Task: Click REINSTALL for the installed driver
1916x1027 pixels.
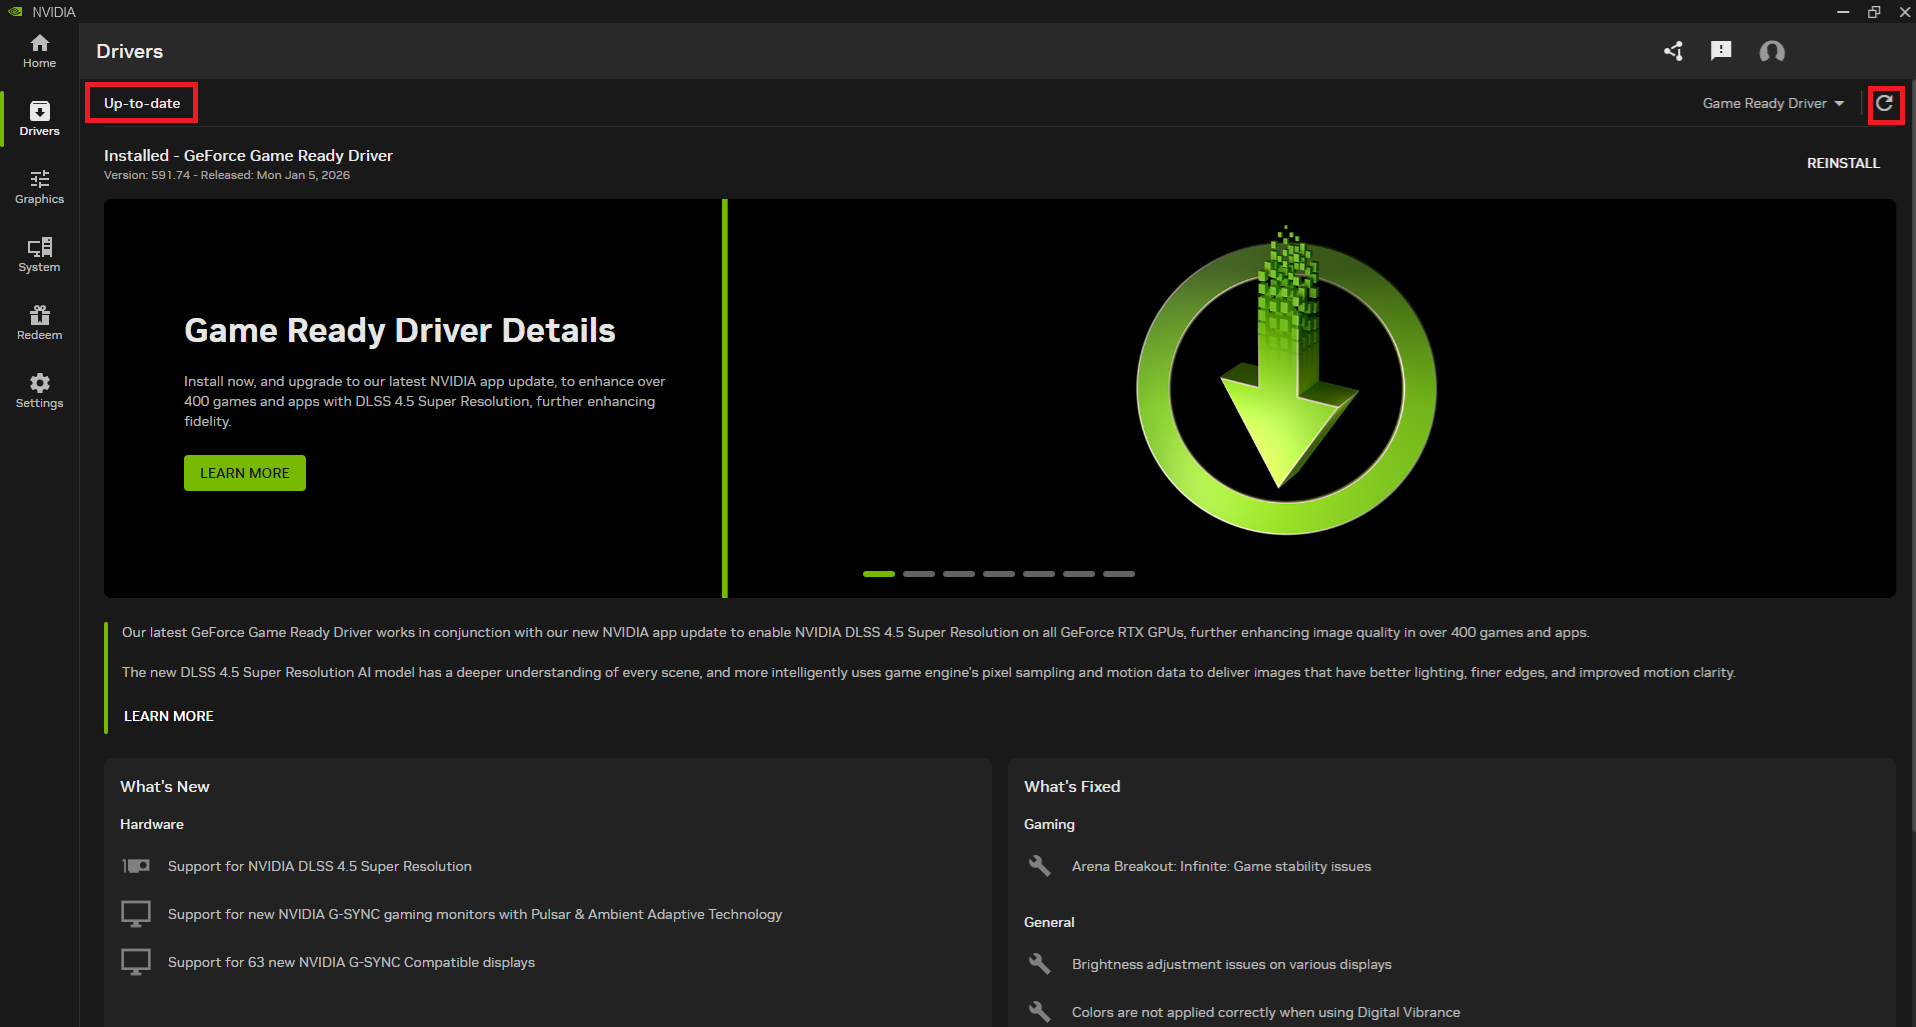Action: (1843, 163)
